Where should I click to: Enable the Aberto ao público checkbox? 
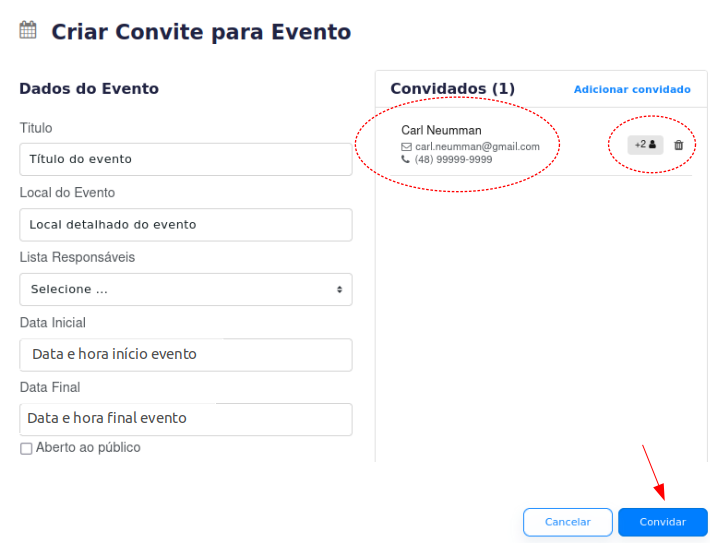(26, 449)
